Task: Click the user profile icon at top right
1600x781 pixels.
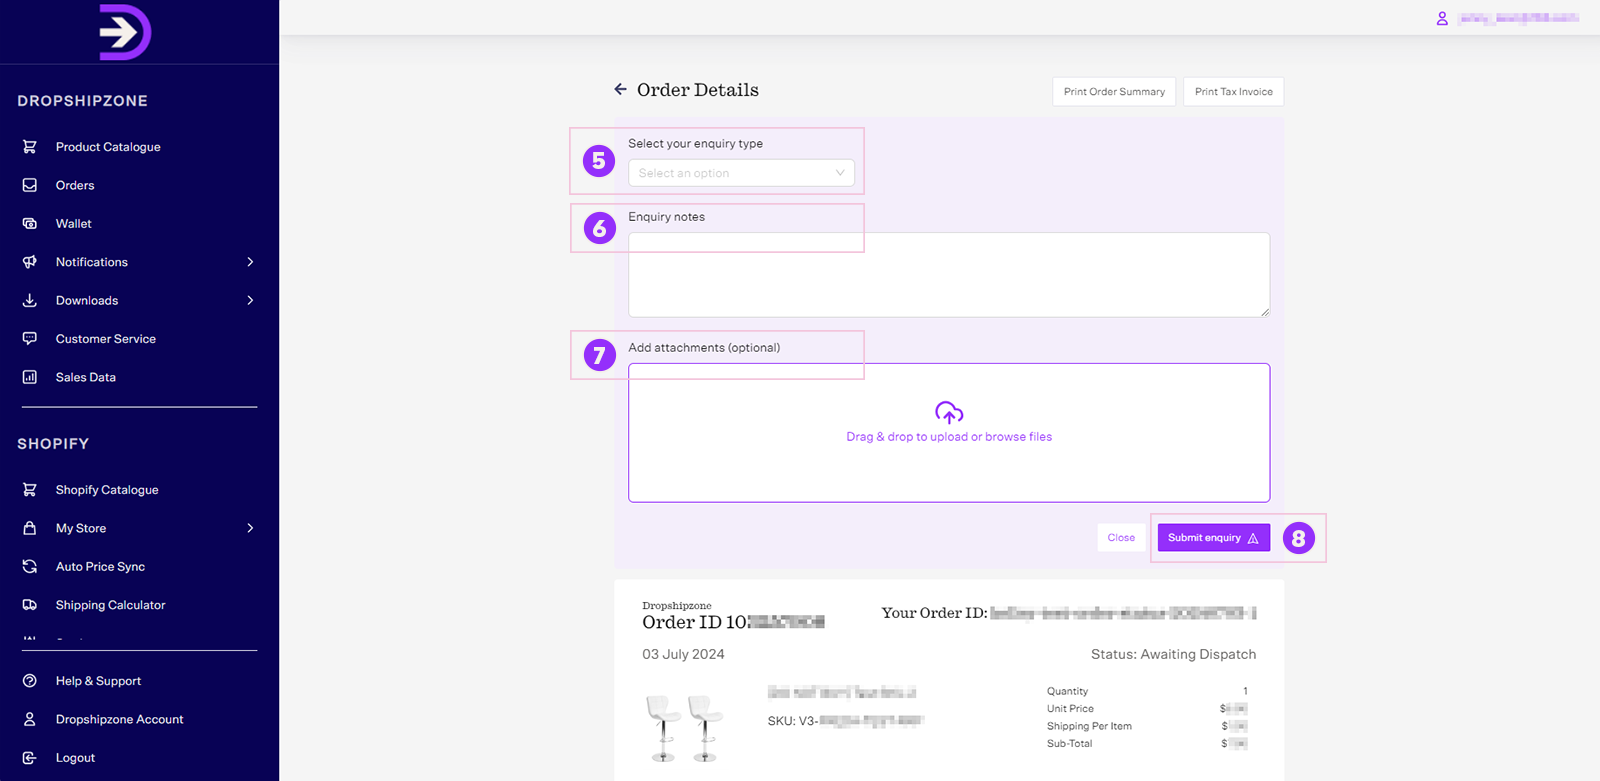Action: 1442,18
